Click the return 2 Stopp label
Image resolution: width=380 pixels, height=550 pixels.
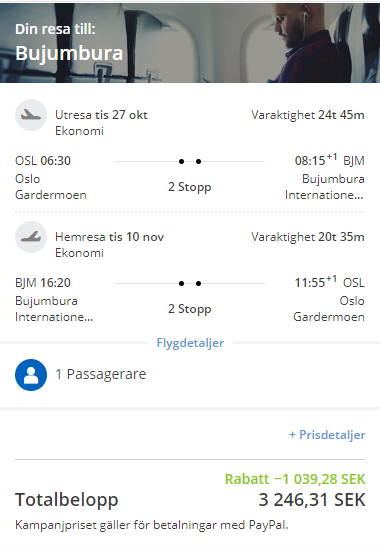[189, 309]
